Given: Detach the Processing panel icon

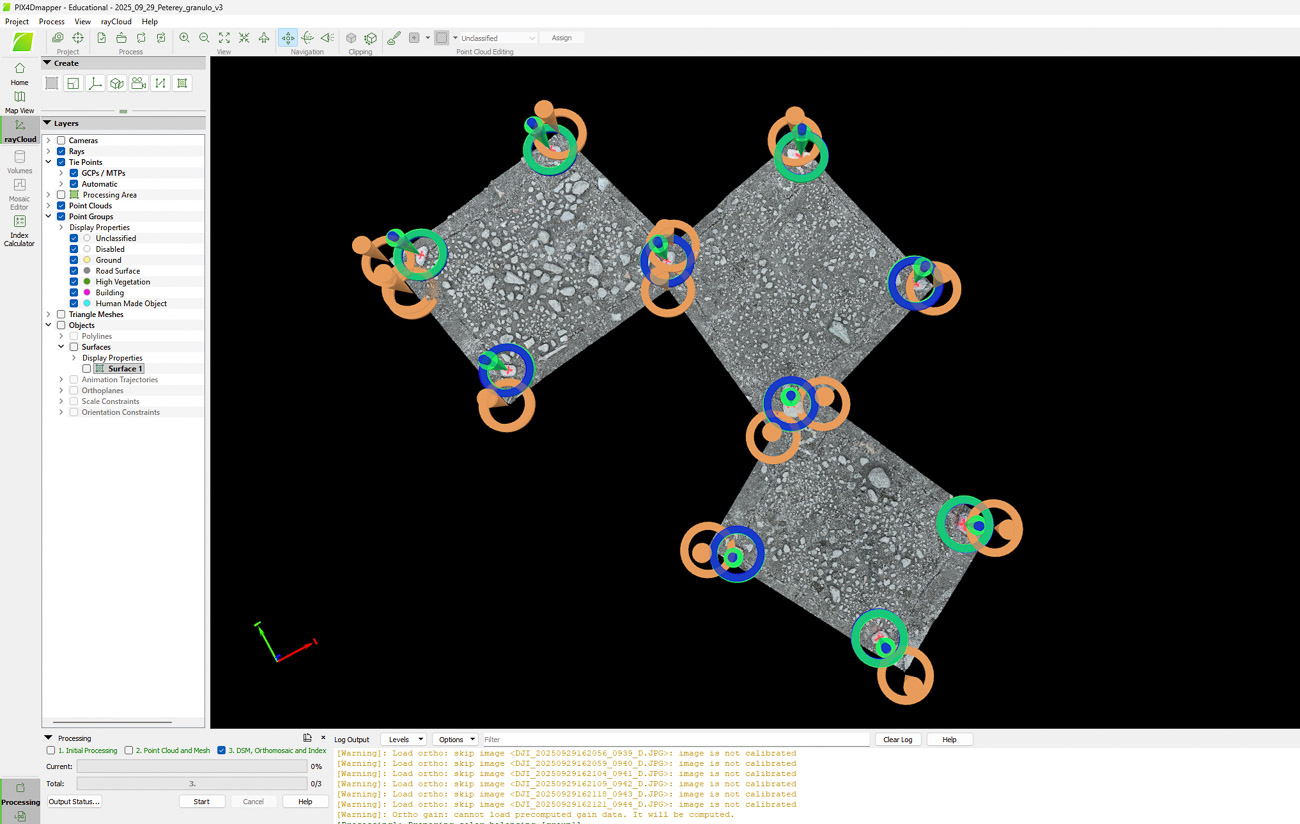Looking at the screenshot, I should click(307, 738).
